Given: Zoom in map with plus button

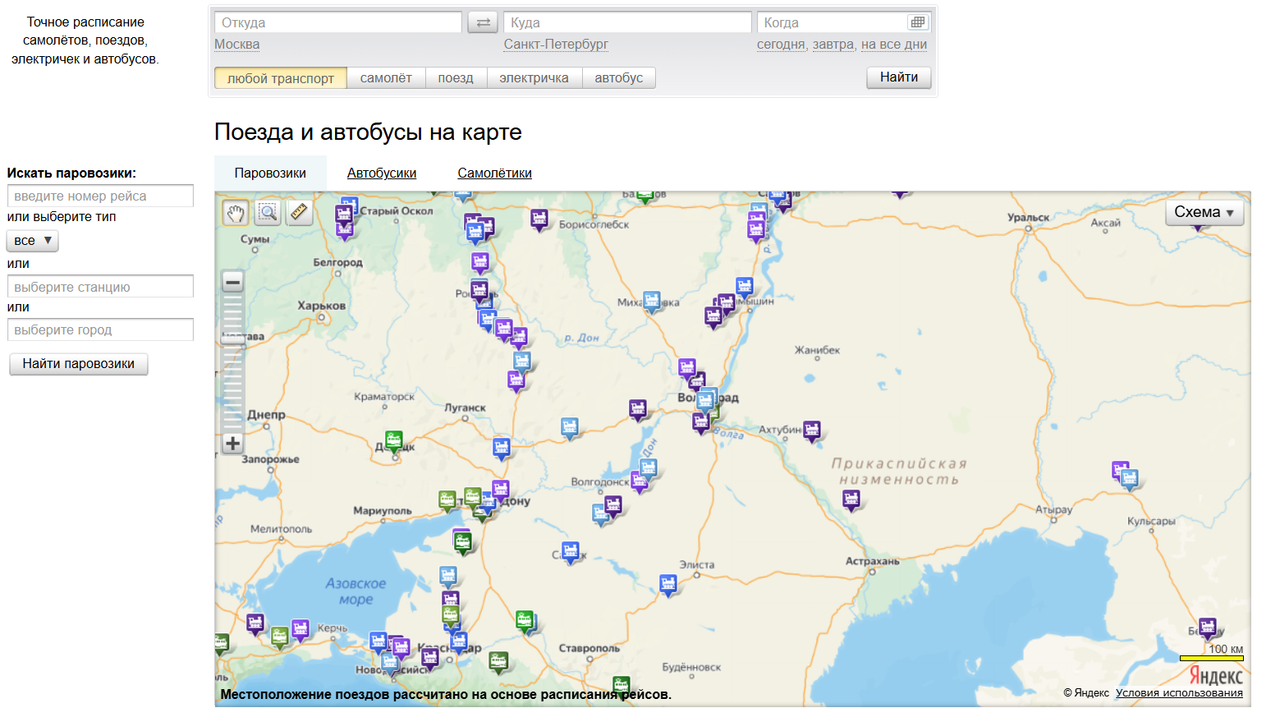Looking at the screenshot, I should [x=233, y=443].
